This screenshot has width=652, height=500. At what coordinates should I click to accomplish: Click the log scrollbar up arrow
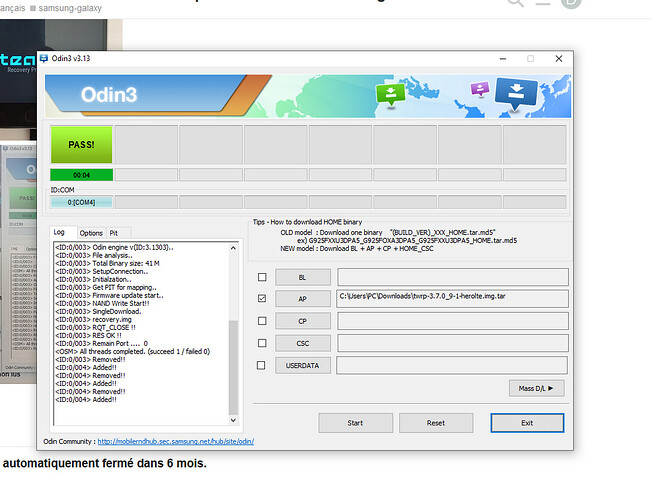click(x=233, y=248)
